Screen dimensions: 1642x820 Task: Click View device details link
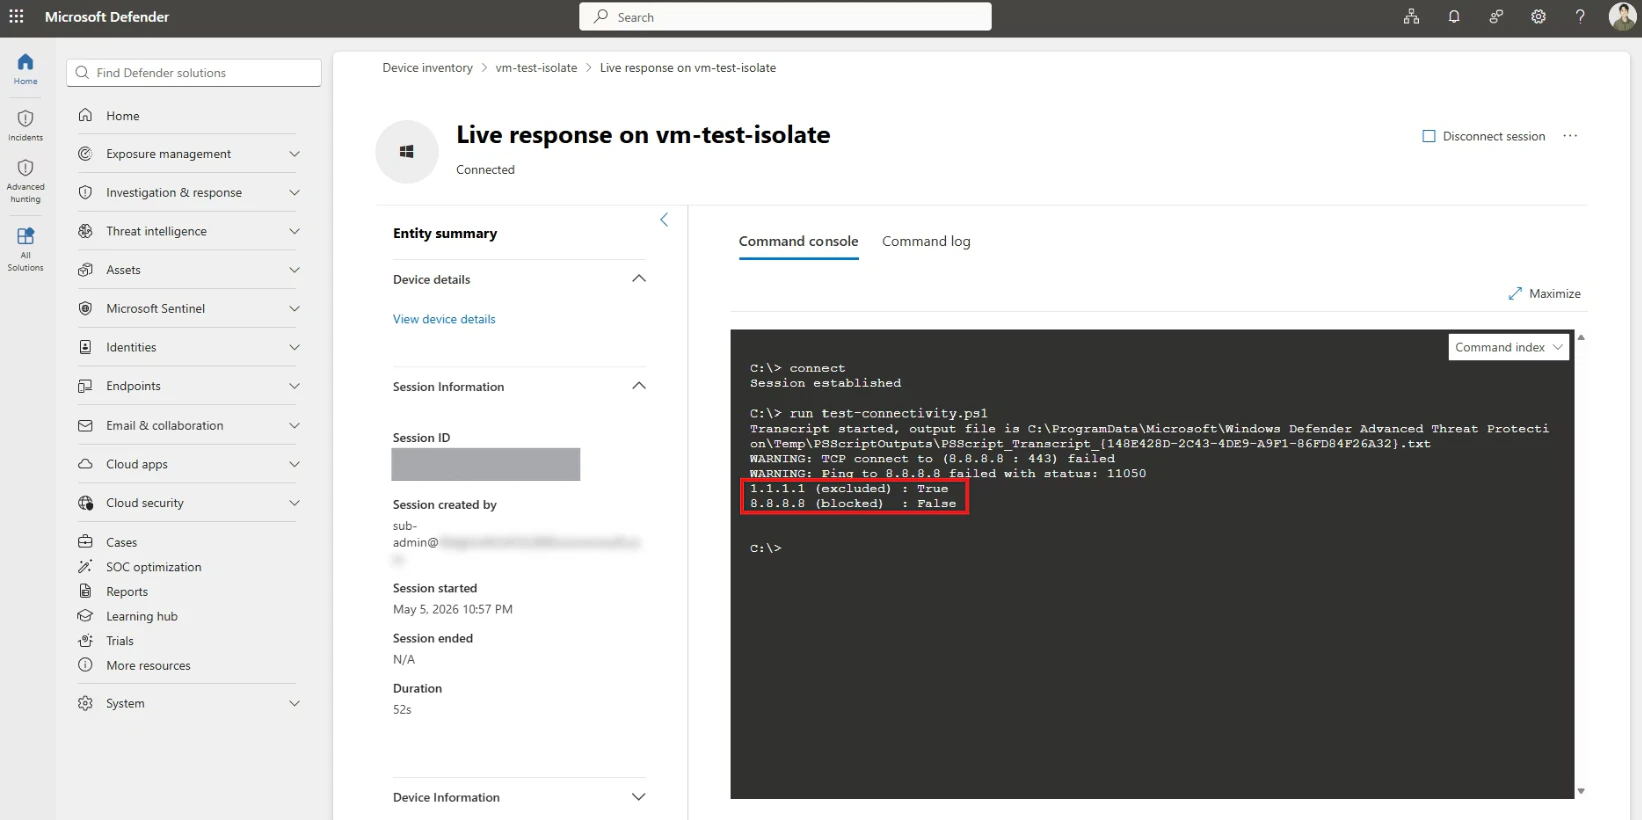(x=444, y=319)
